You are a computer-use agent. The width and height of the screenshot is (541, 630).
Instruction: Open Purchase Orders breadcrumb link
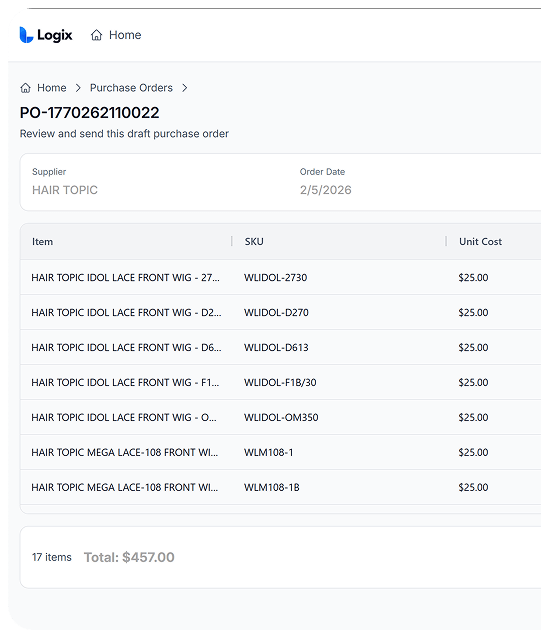[x=131, y=88]
